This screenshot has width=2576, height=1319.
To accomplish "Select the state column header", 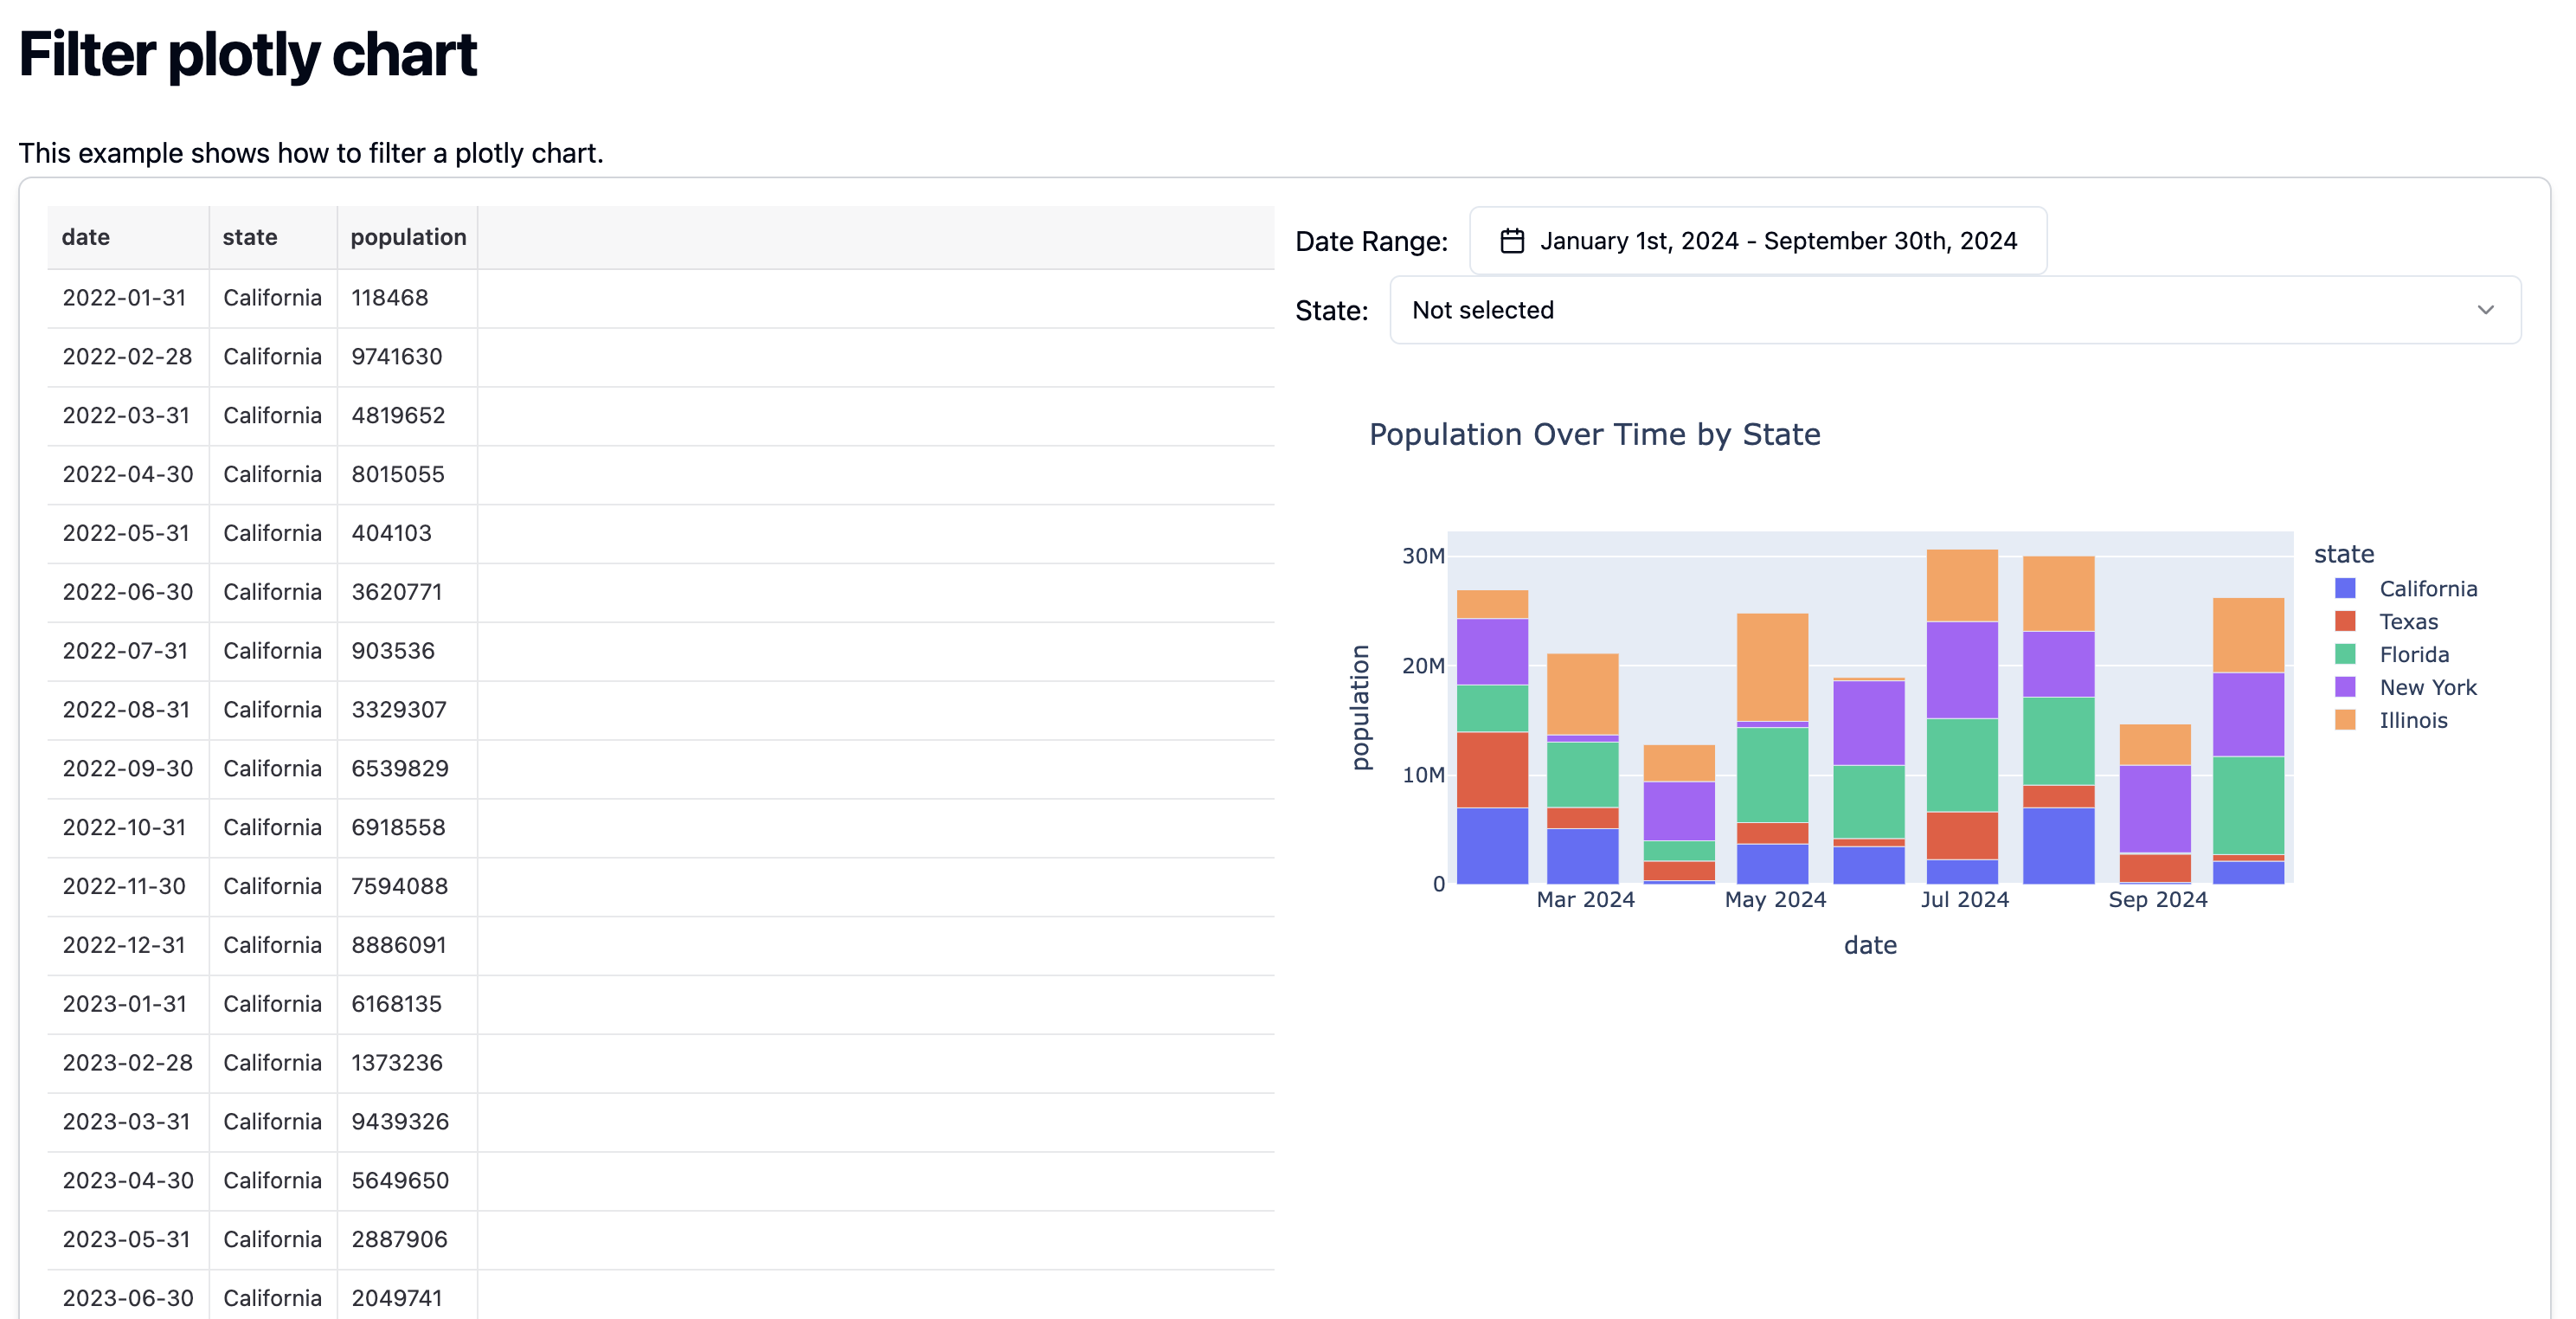I will 249,237.
